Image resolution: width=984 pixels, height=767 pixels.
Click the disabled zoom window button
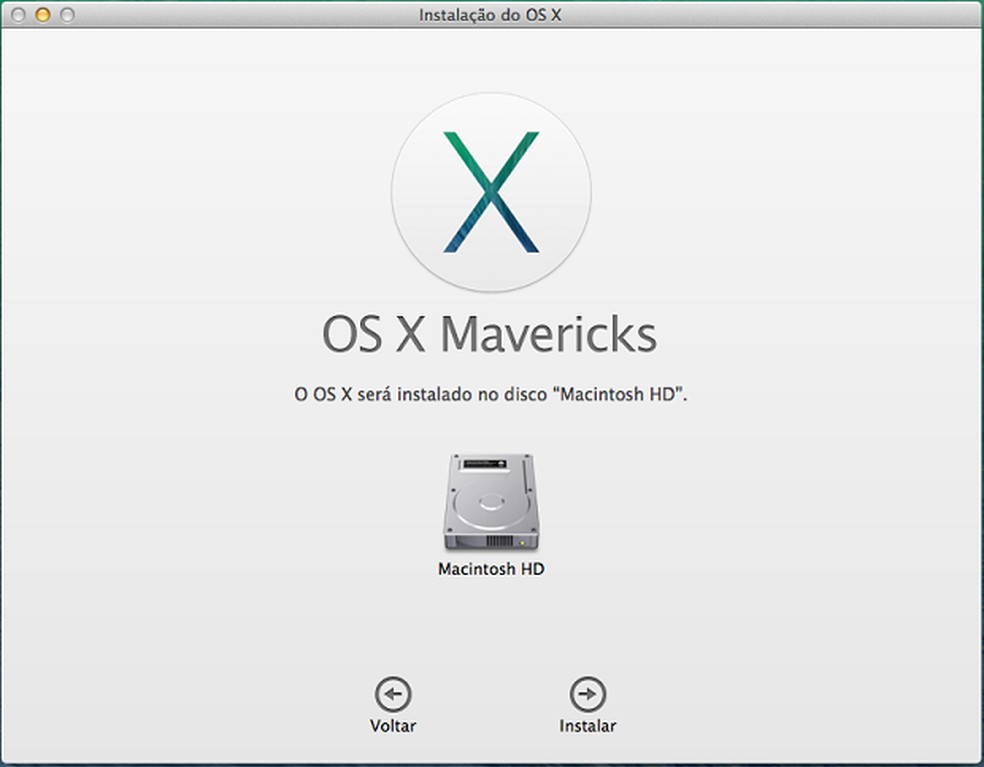pyautogui.click(x=67, y=15)
